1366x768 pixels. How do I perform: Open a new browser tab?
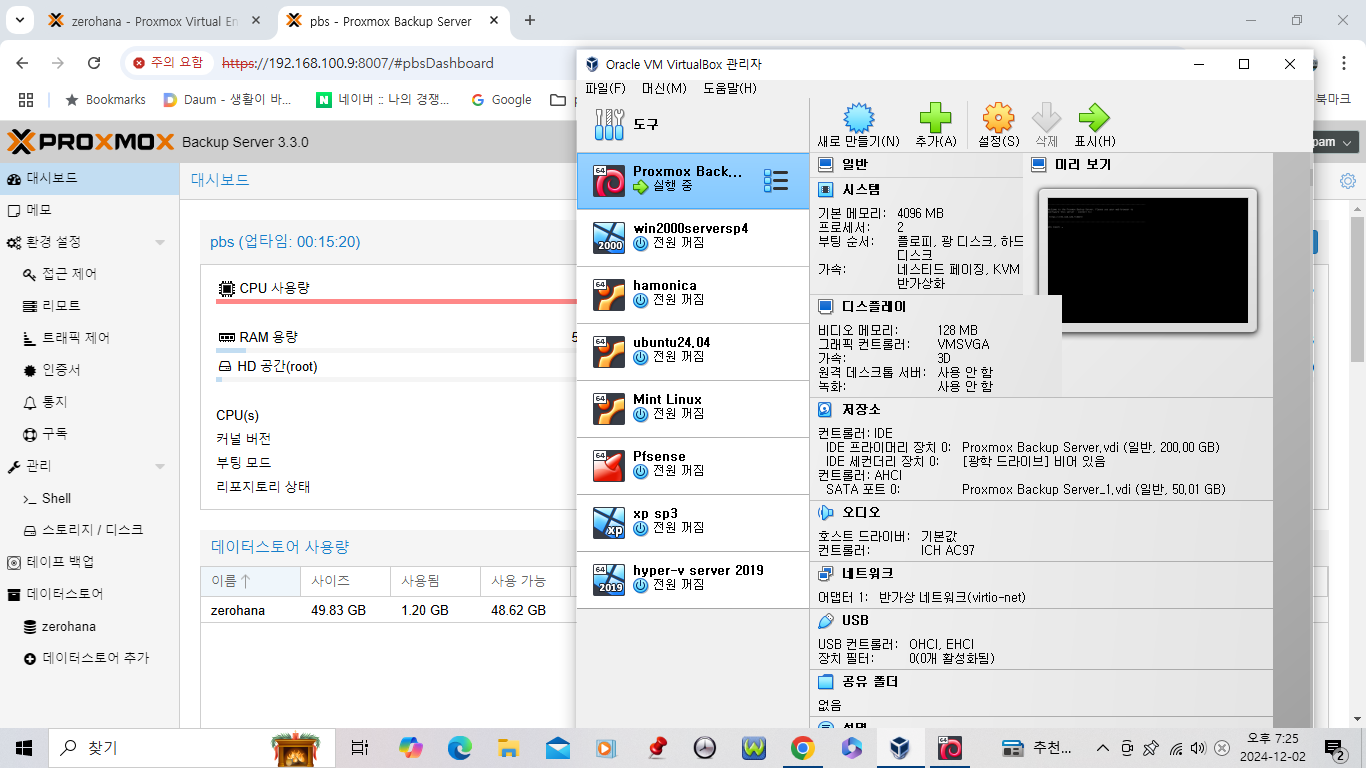tap(530, 20)
